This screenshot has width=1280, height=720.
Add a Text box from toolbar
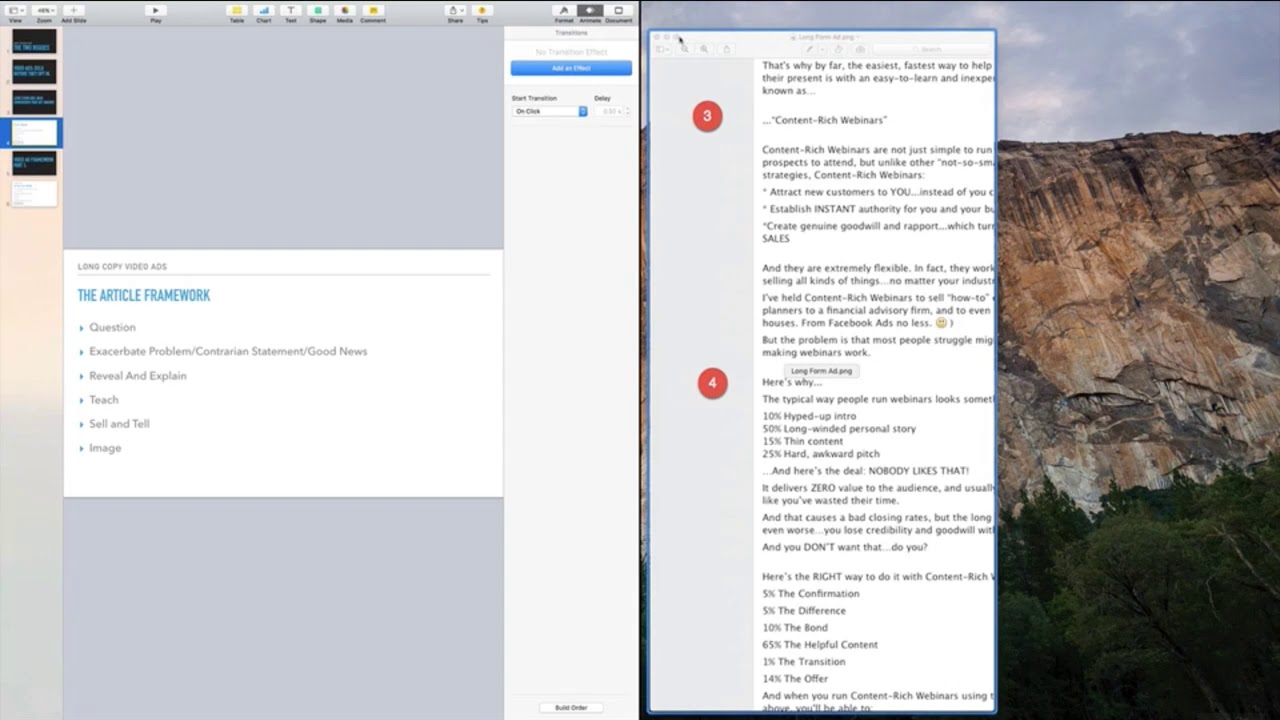[291, 10]
